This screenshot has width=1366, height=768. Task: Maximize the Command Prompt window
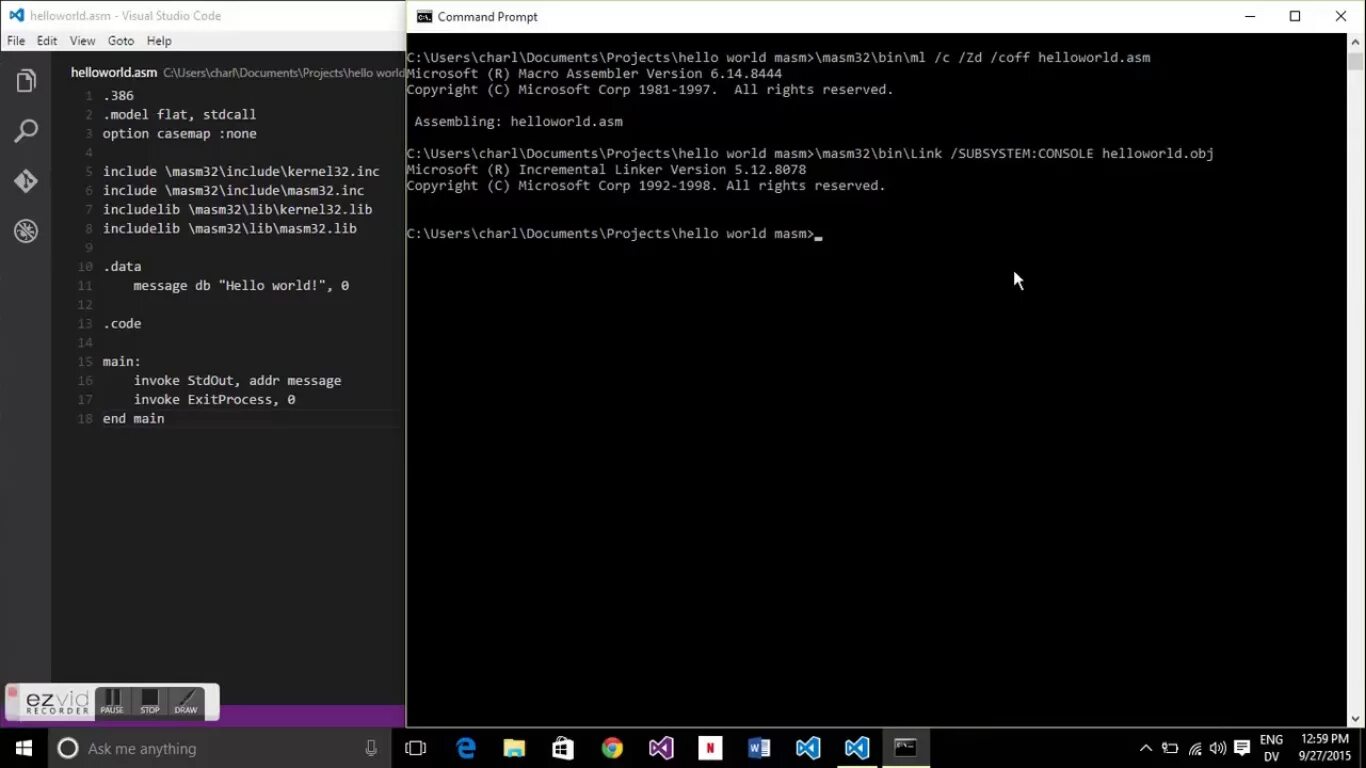click(1295, 16)
